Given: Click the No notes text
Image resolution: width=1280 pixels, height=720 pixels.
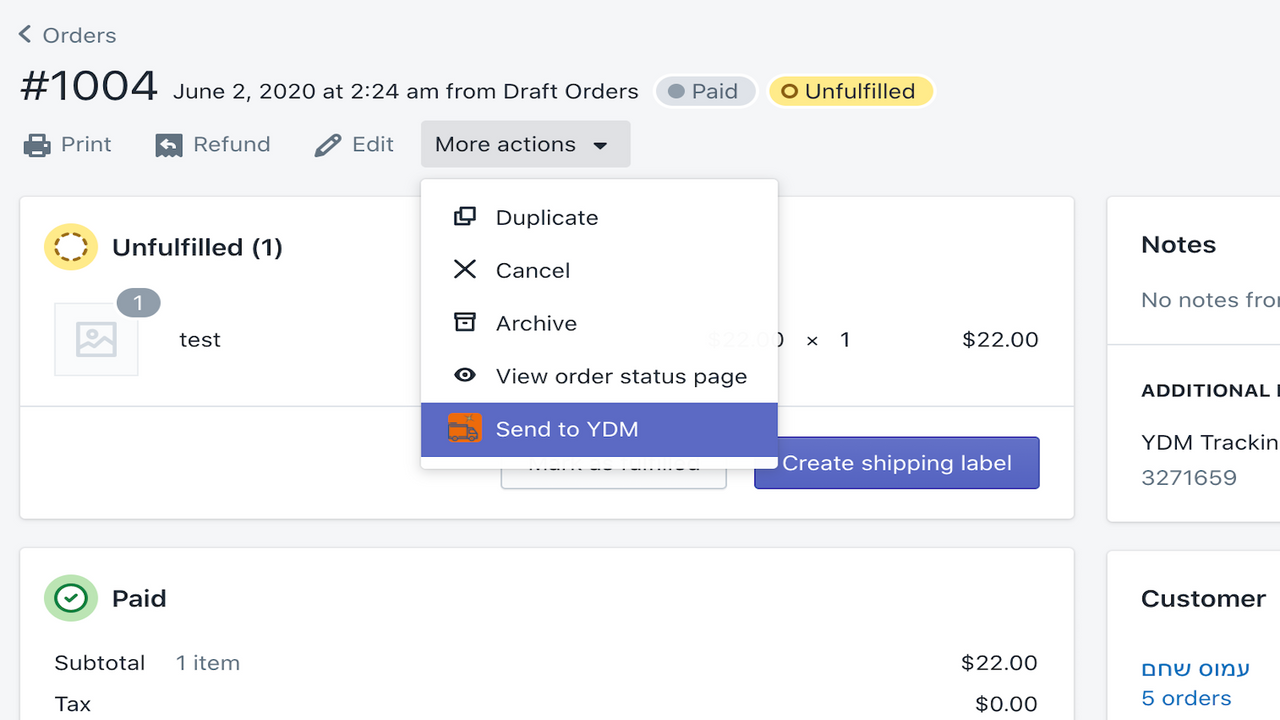Looking at the screenshot, I should [x=1210, y=300].
